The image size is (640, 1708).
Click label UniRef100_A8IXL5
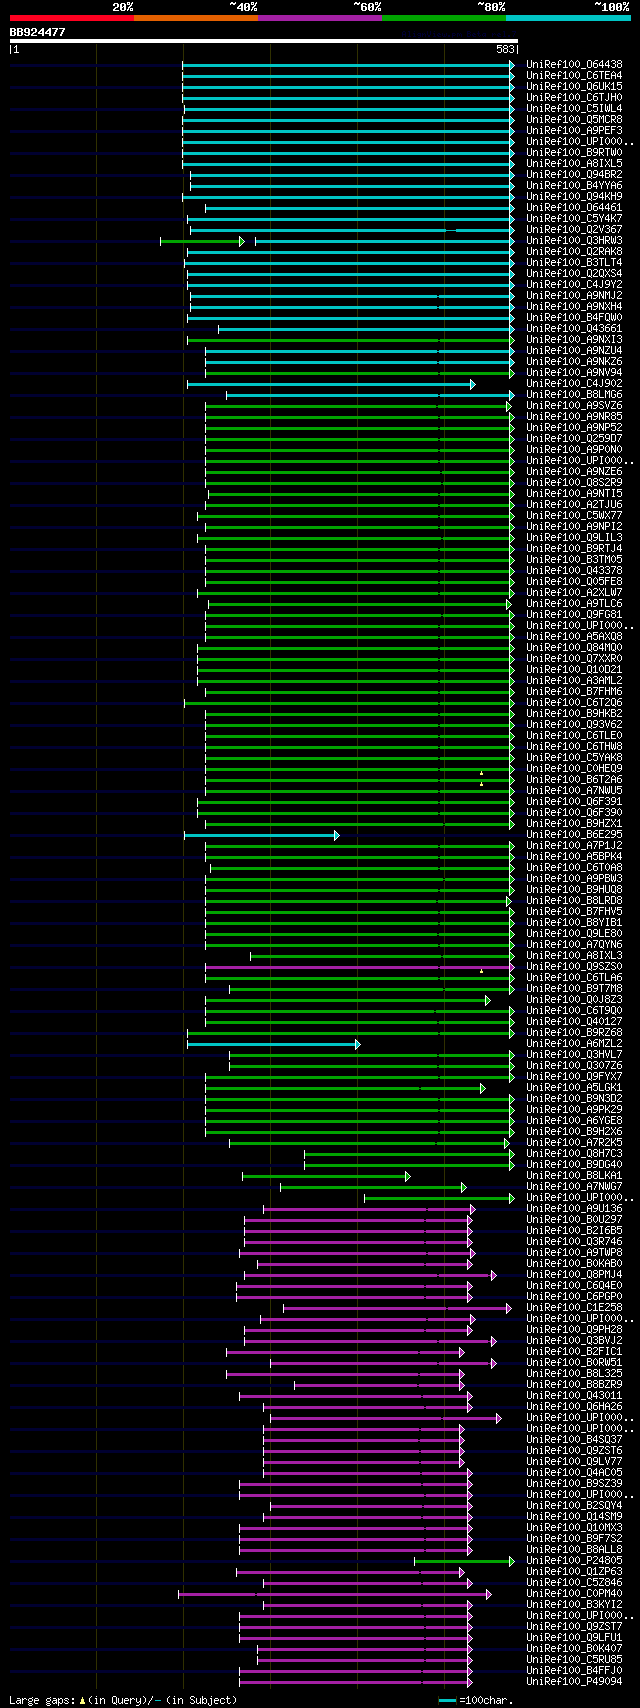coord(574,163)
